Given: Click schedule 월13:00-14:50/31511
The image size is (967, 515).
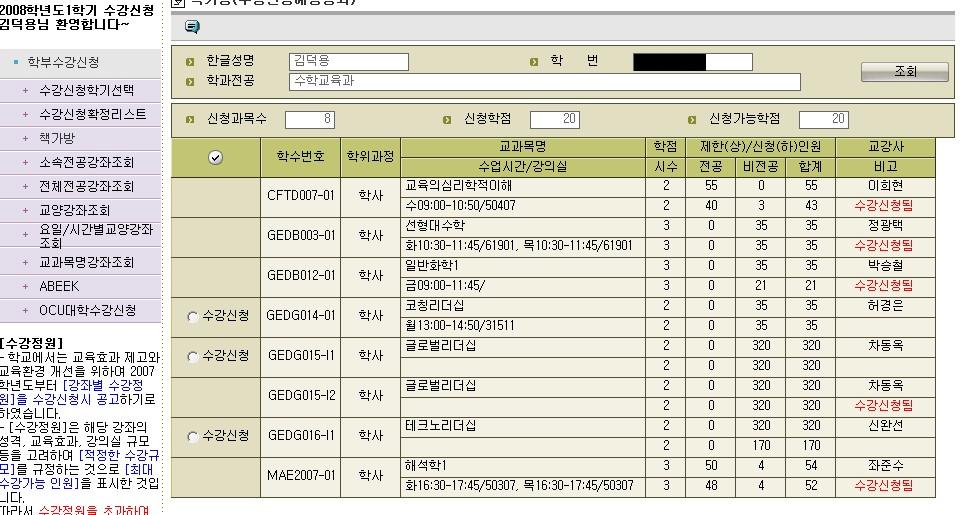Looking at the screenshot, I should point(459,326).
